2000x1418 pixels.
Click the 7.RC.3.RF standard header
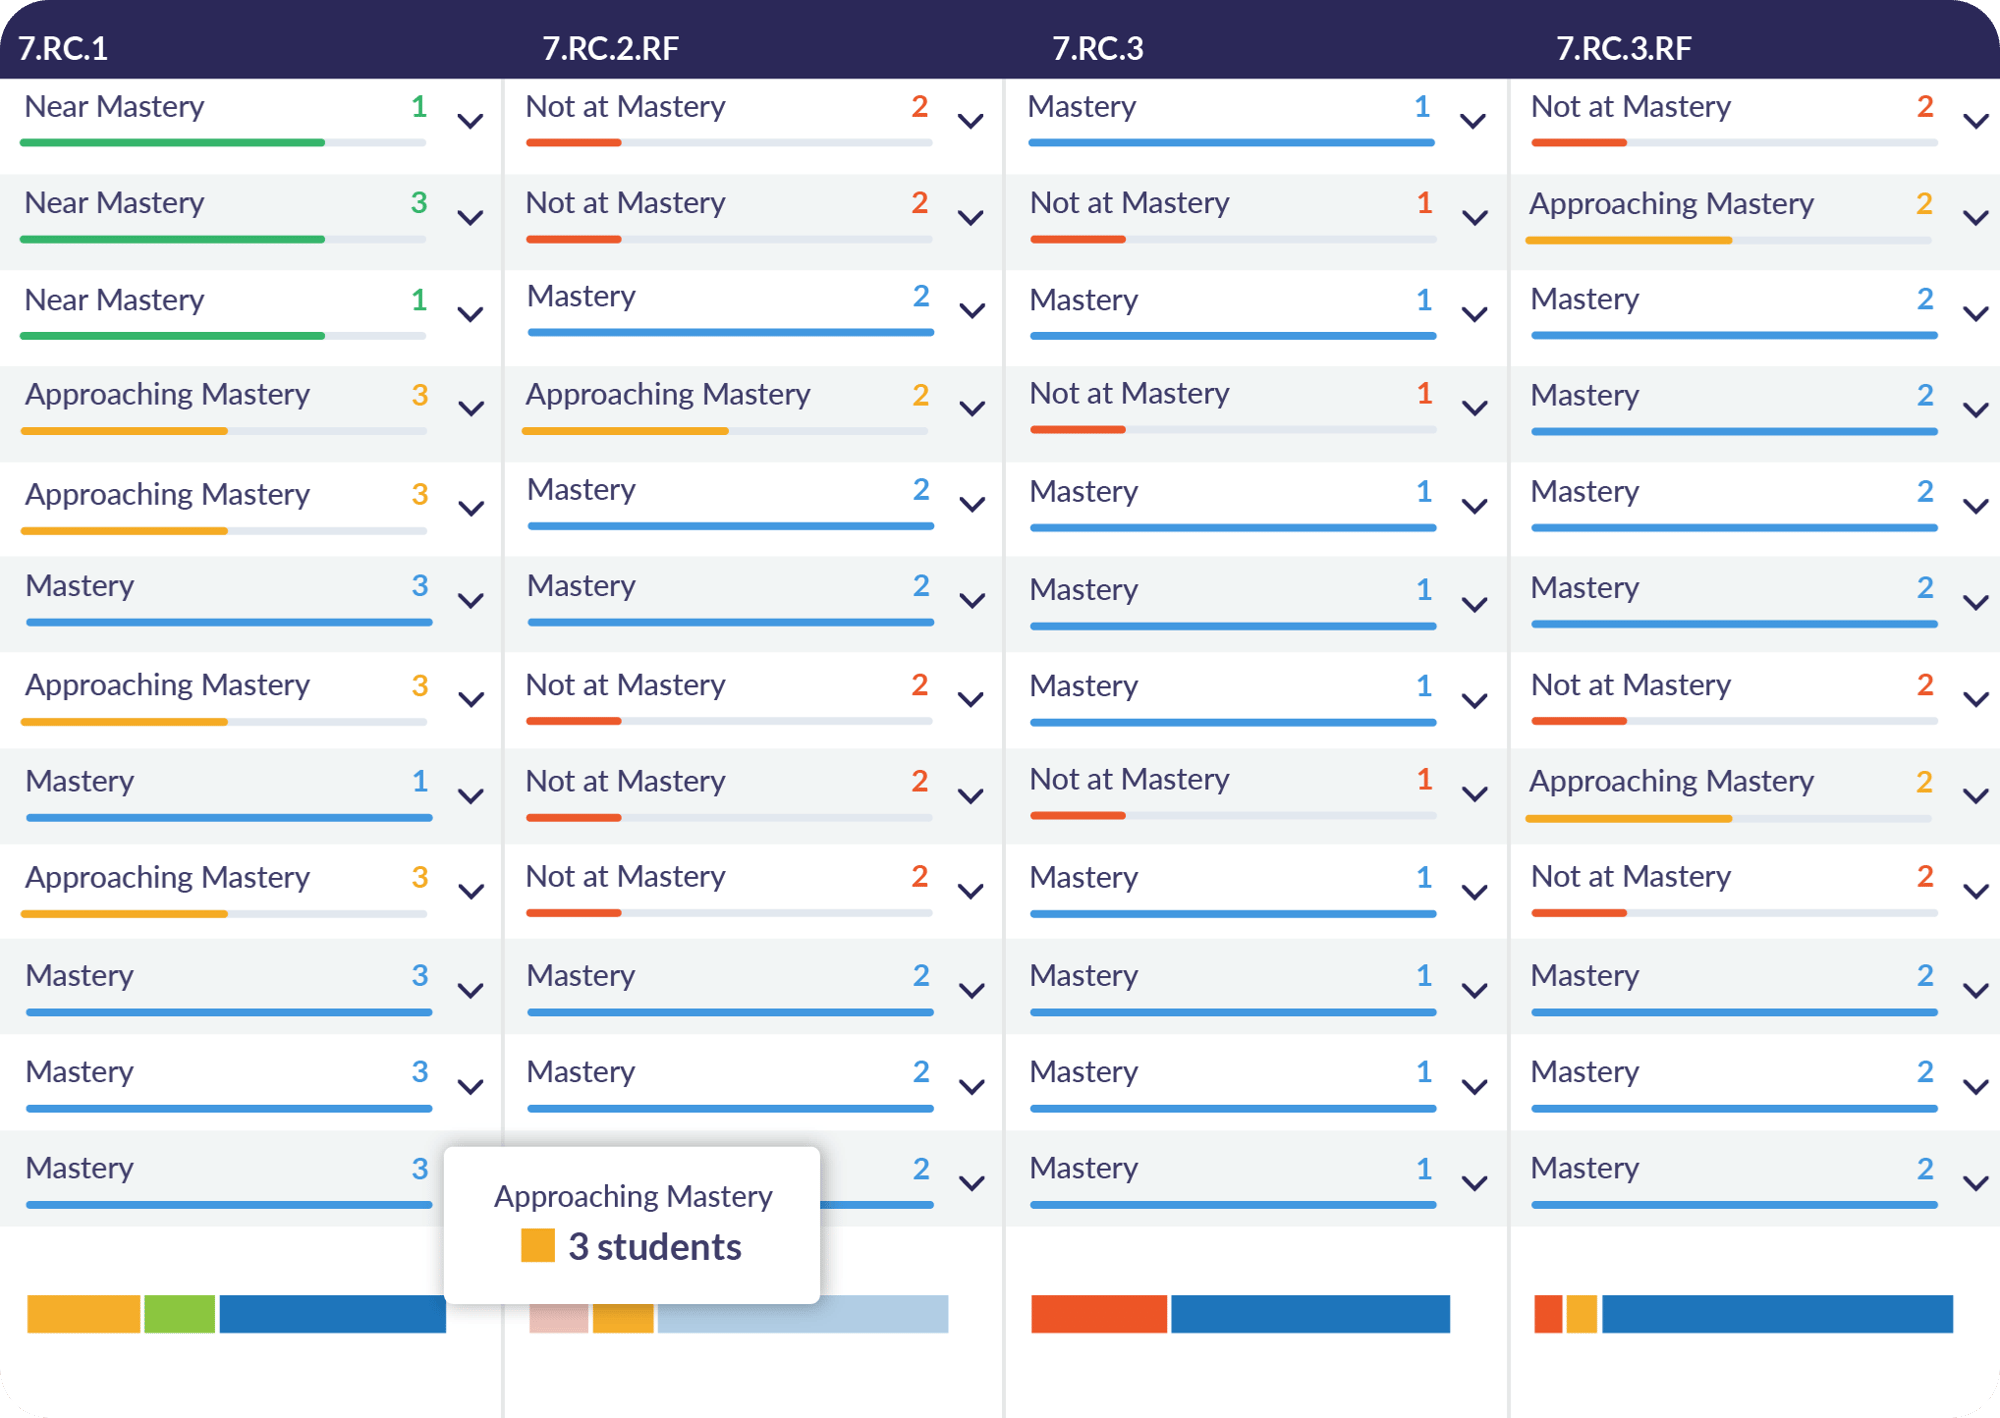pyautogui.click(x=1623, y=48)
